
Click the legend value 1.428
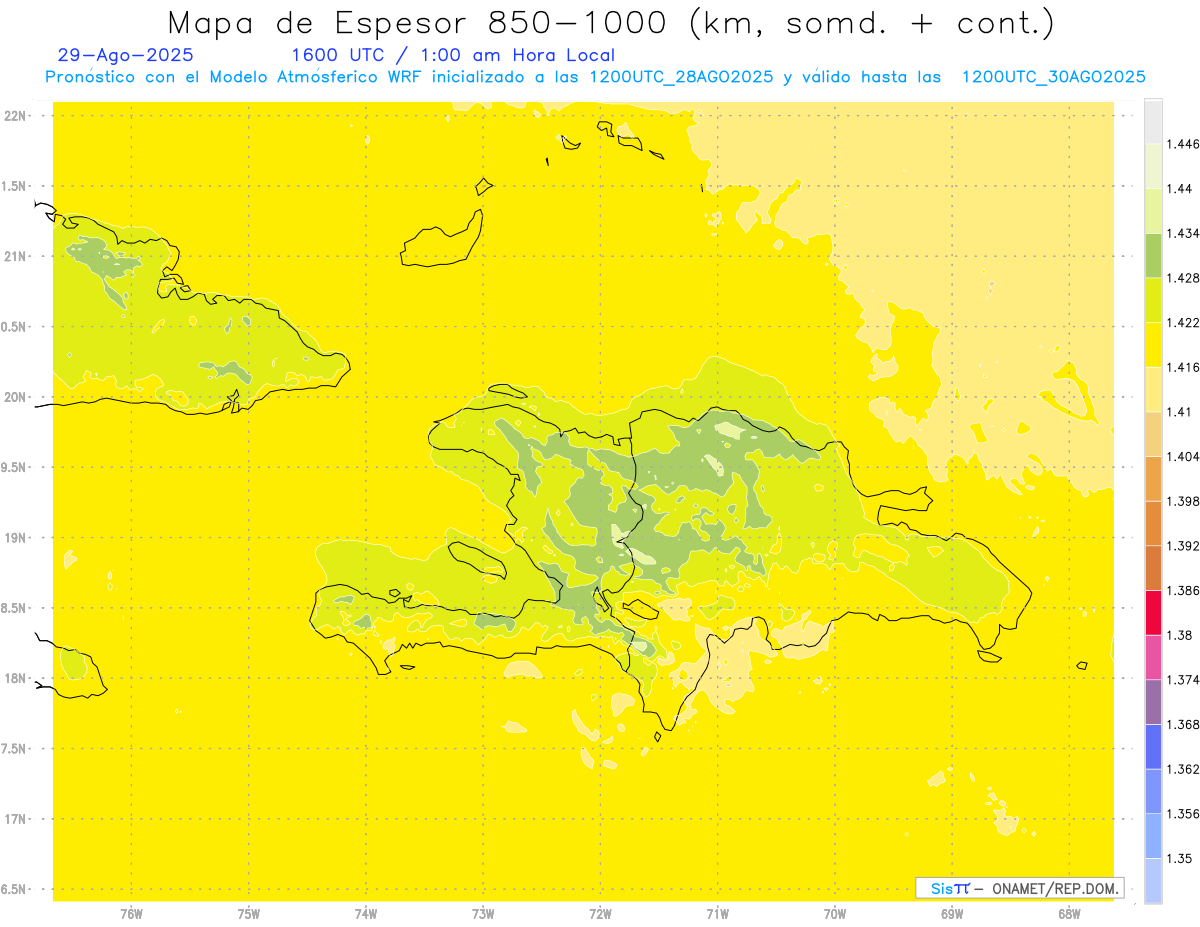pos(1184,278)
